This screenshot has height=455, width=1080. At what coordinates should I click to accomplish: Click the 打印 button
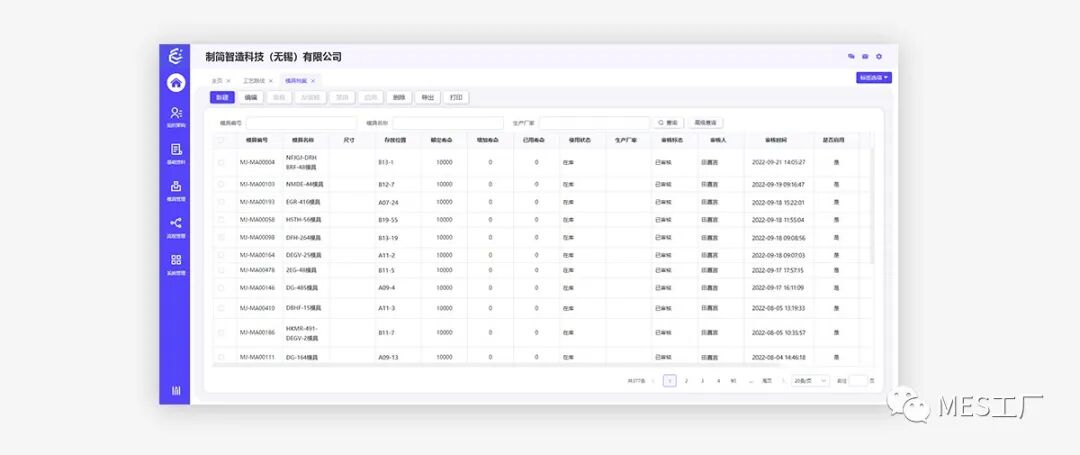coord(456,98)
